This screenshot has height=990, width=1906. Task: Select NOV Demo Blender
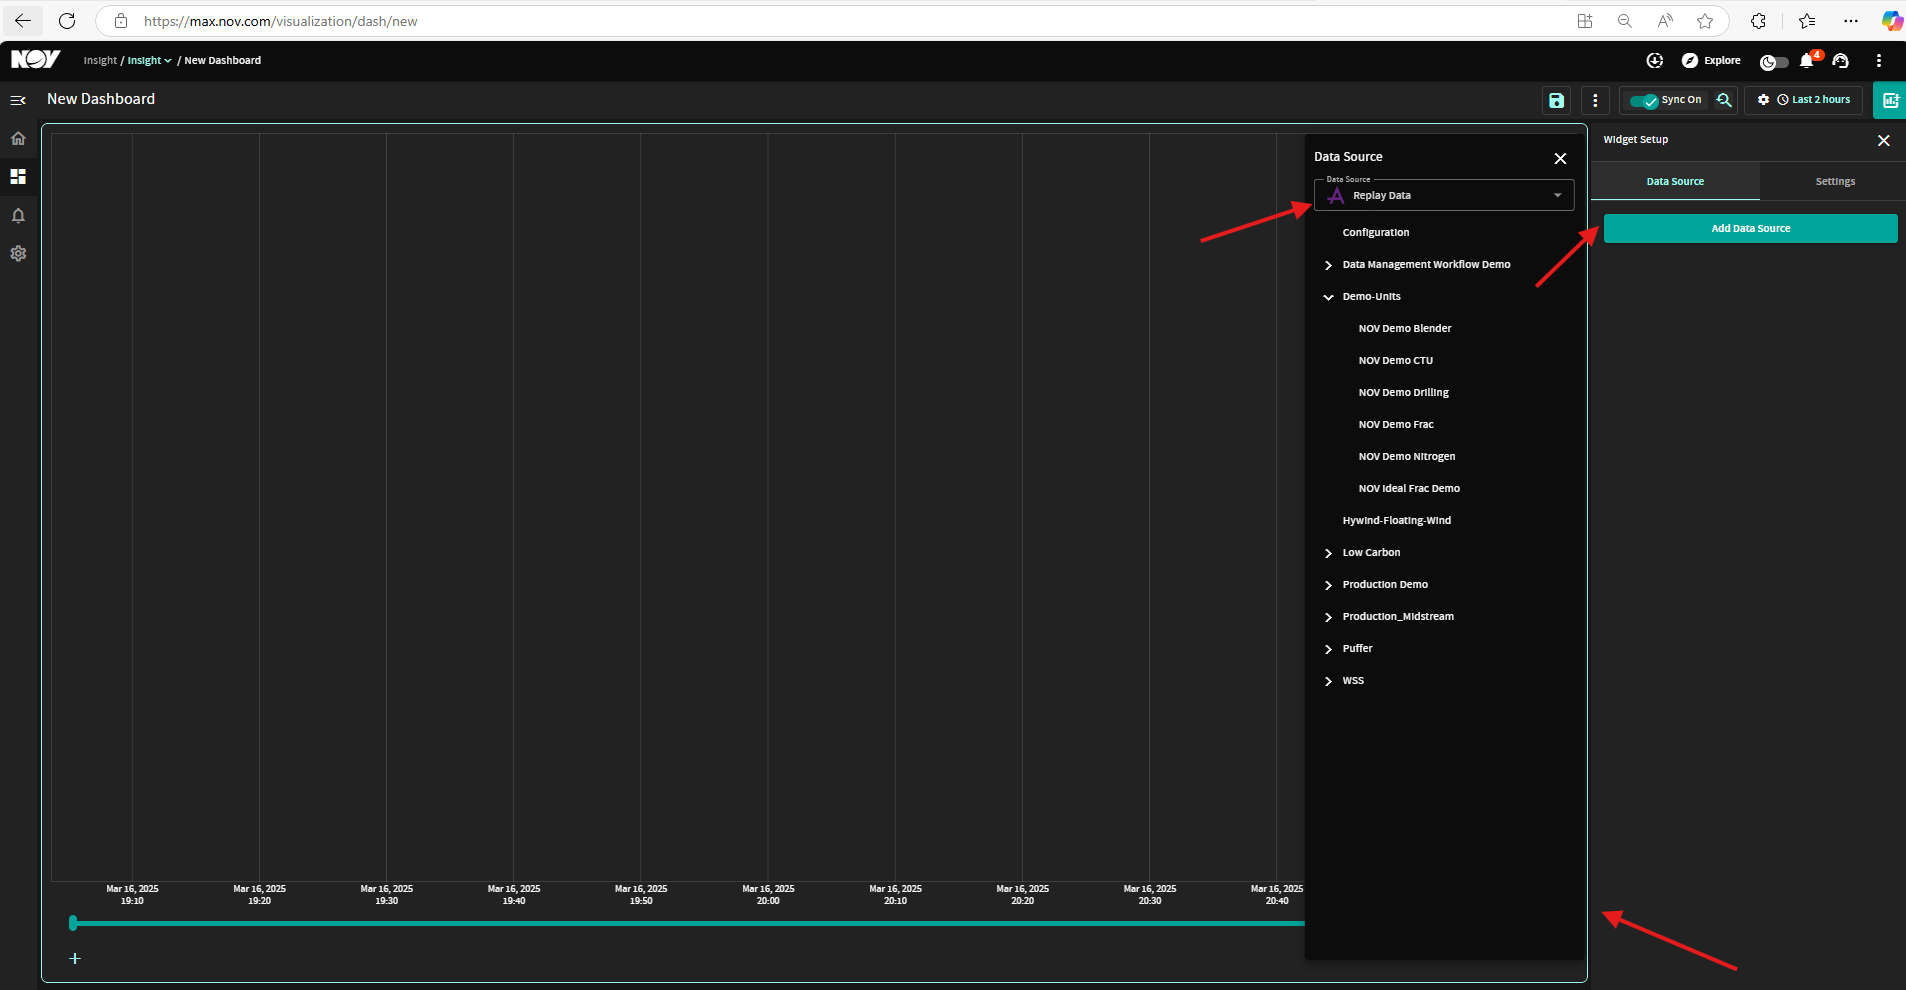click(x=1405, y=329)
